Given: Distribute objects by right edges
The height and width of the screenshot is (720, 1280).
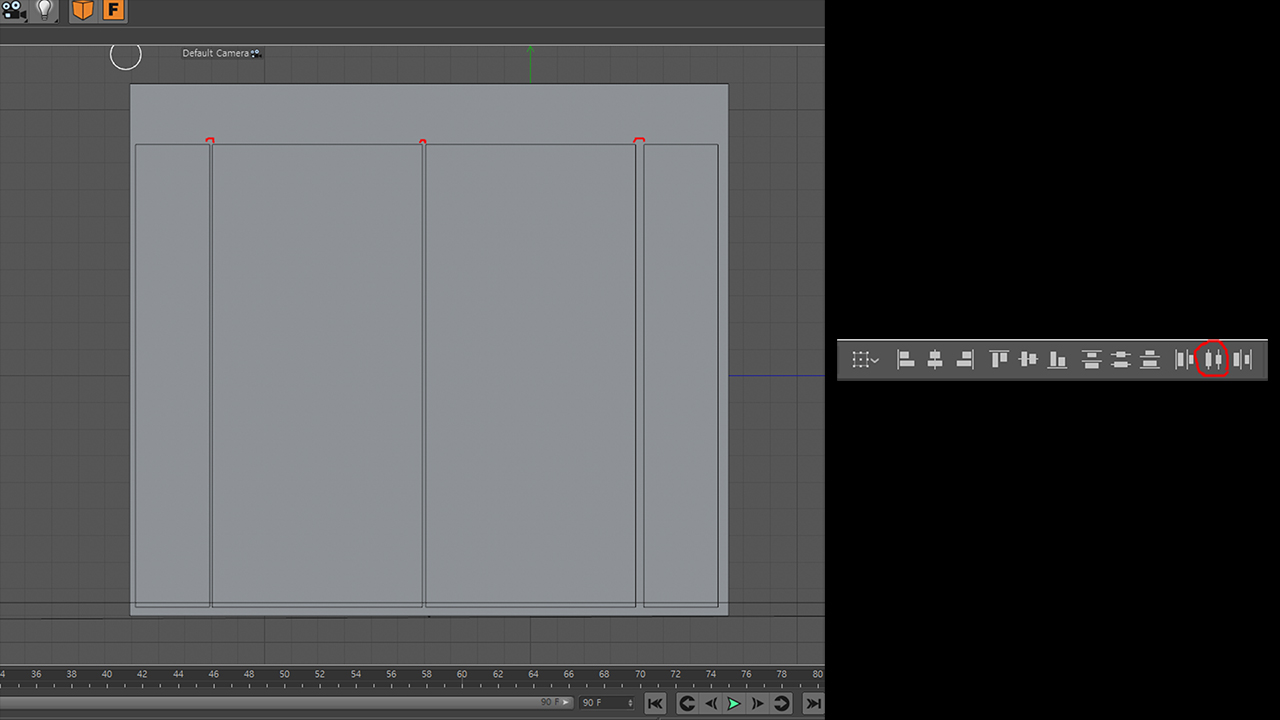Looking at the screenshot, I should click(1242, 360).
